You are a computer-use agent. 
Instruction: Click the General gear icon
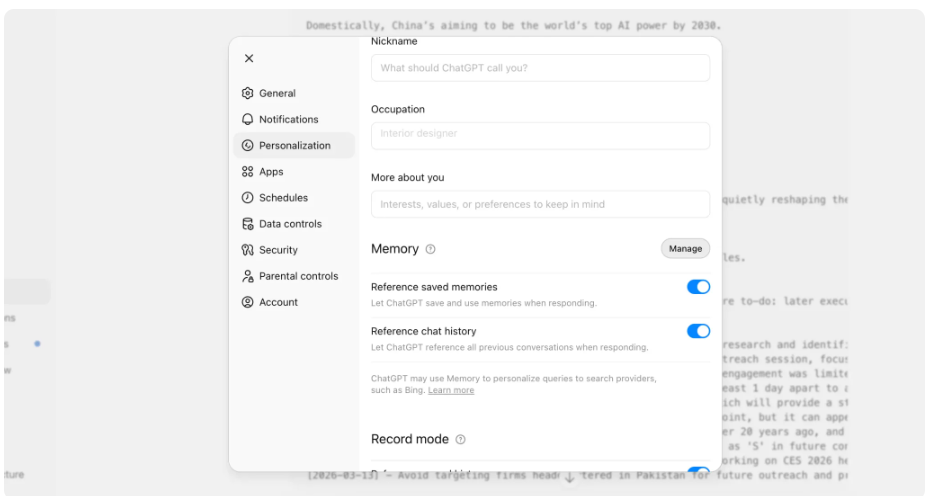coord(248,94)
